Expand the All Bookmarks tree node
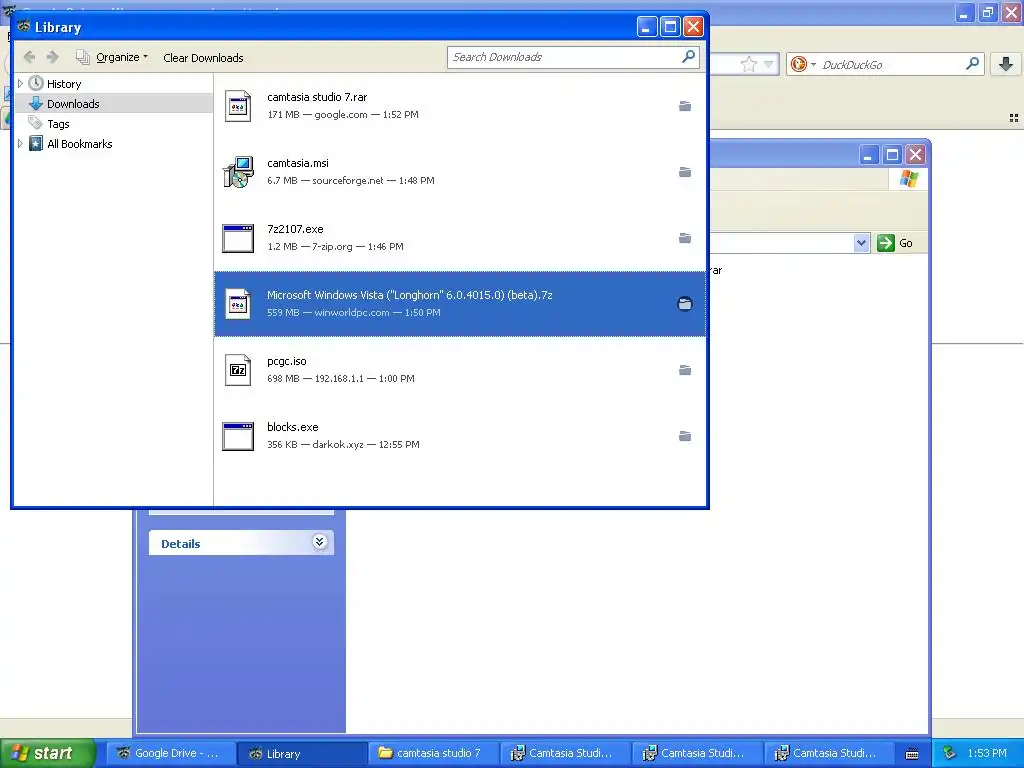This screenshot has height=768, width=1024. click(20, 144)
